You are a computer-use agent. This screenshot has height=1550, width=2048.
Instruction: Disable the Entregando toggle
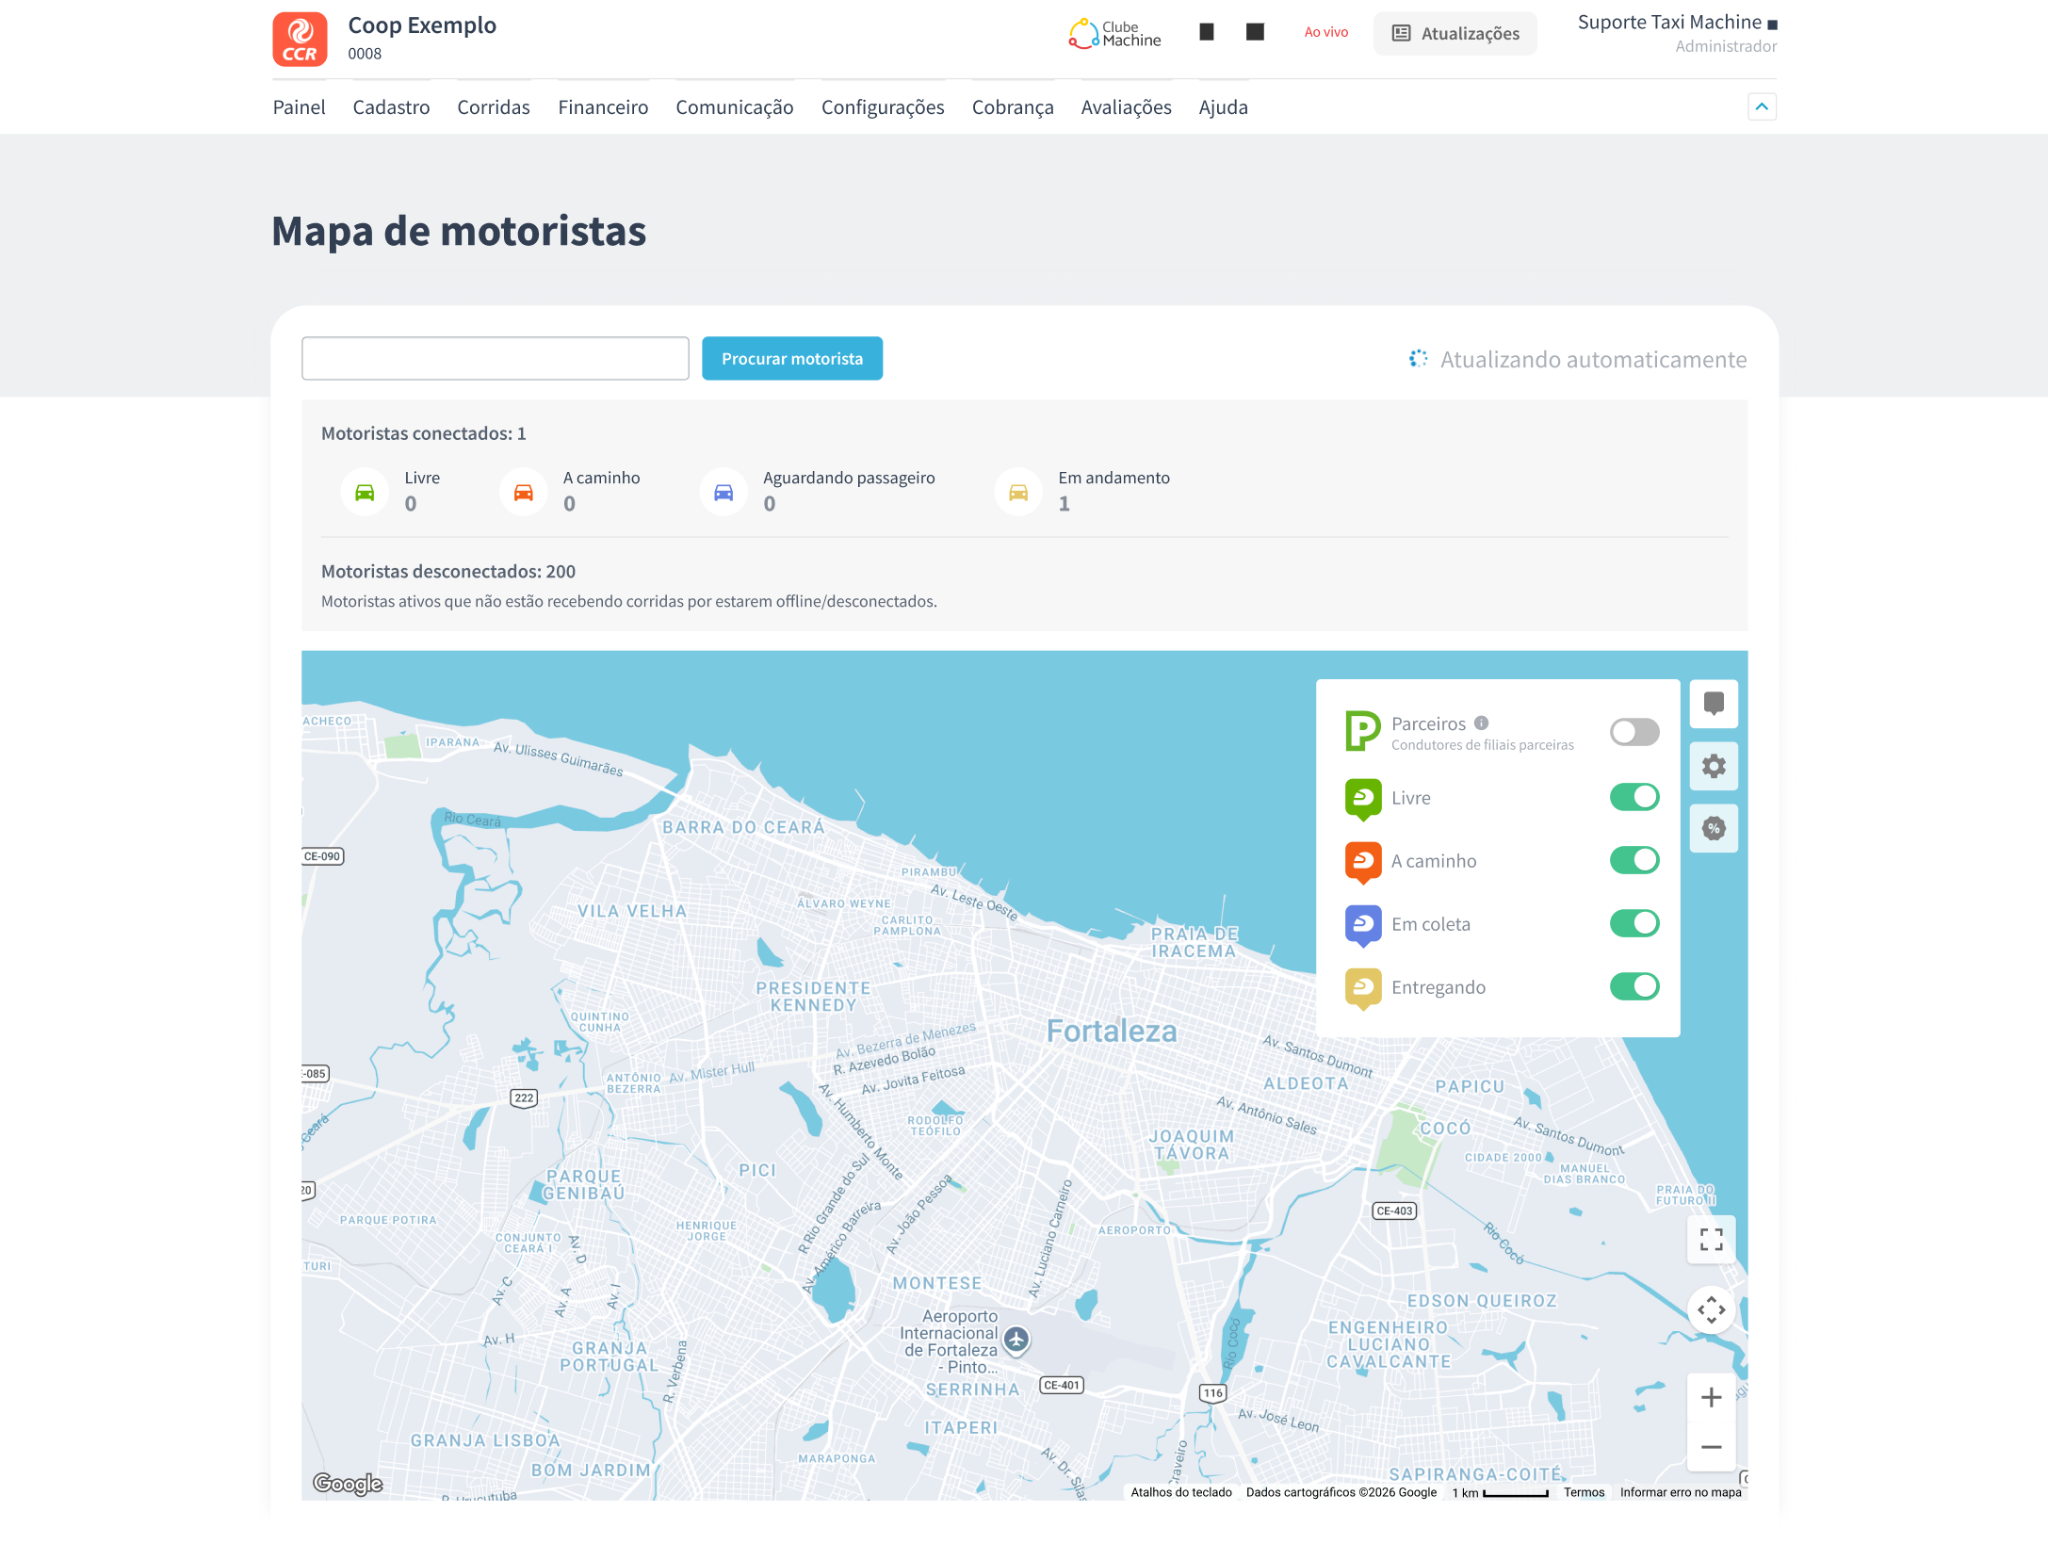(1634, 987)
